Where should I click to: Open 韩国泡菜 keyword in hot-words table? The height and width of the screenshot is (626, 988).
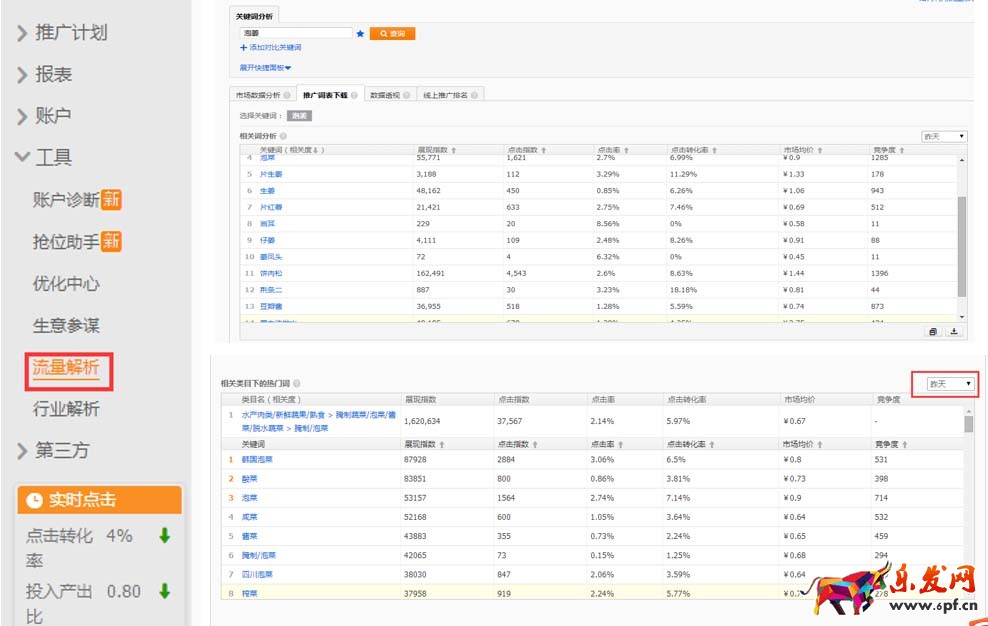tap(258, 460)
